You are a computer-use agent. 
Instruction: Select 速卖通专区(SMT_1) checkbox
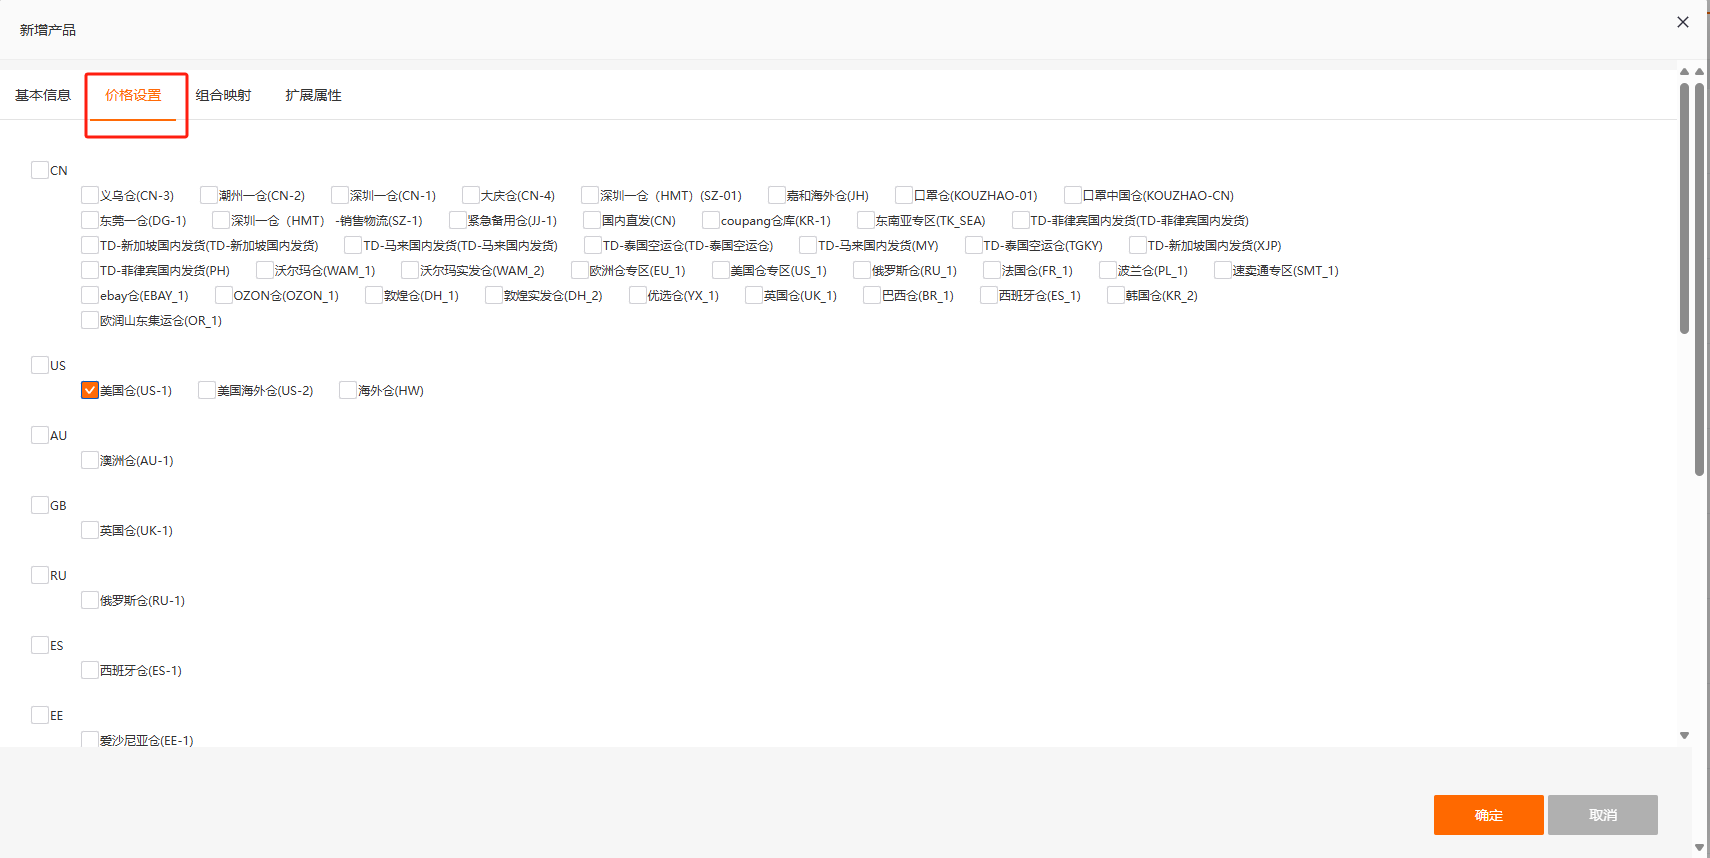pyautogui.click(x=1223, y=270)
